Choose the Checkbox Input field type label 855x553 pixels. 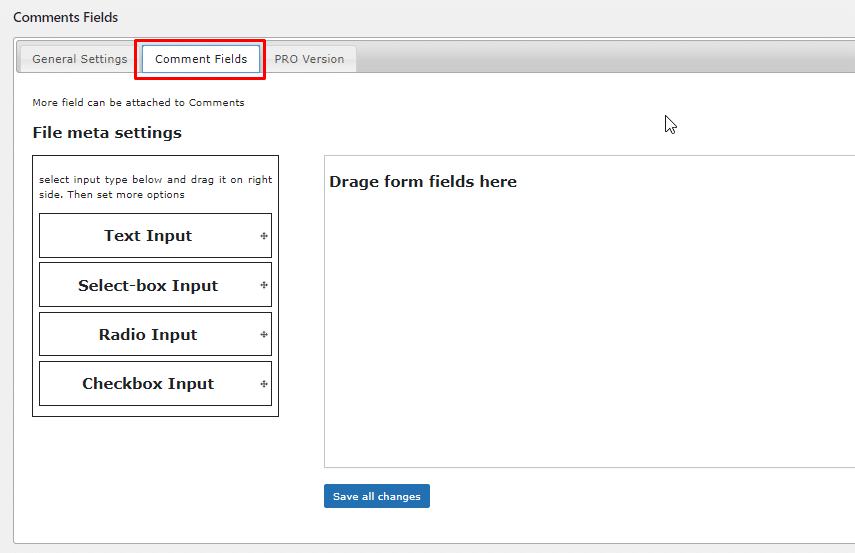pyautogui.click(x=148, y=384)
